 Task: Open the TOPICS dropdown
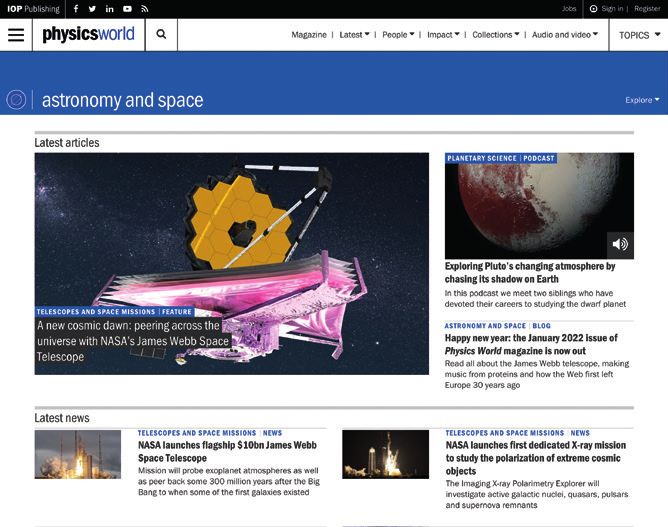(x=639, y=35)
